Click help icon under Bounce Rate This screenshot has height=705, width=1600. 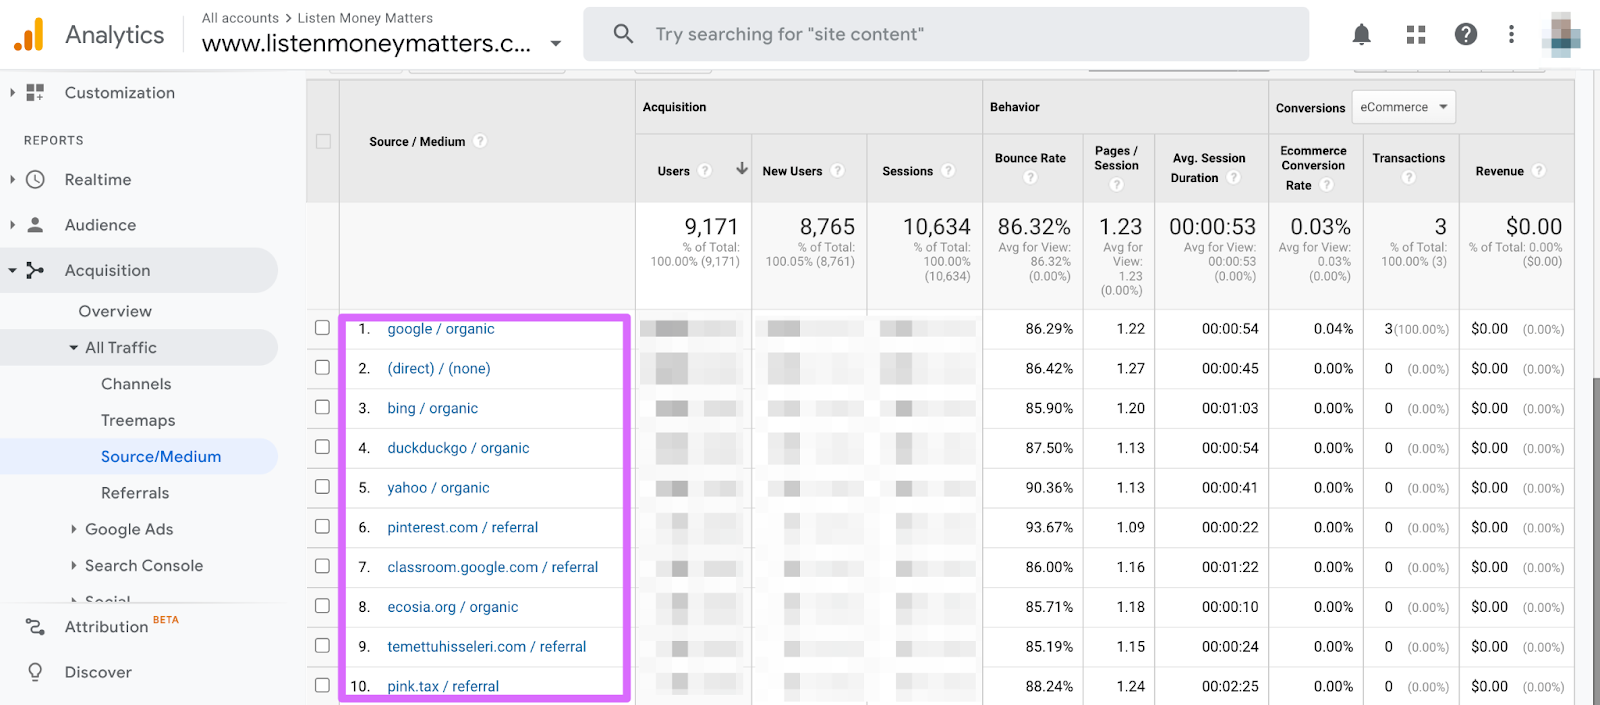point(1030,178)
